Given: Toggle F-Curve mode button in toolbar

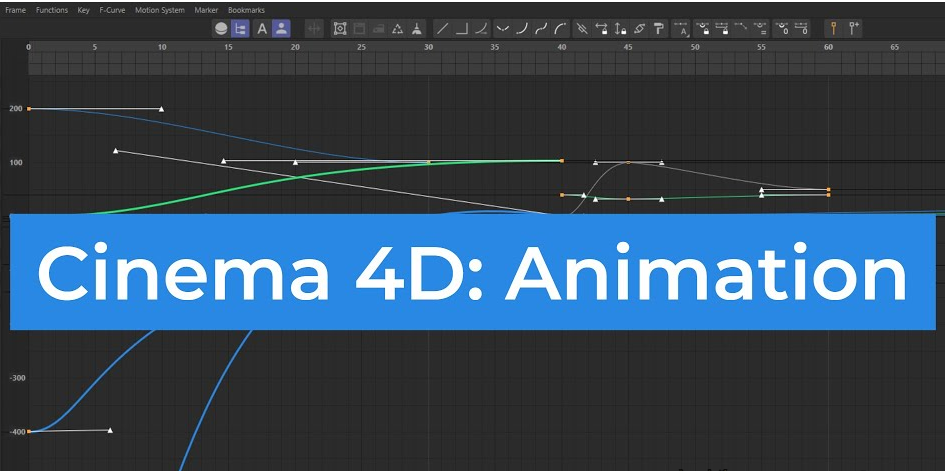Looking at the screenshot, I should pos(241,29).
